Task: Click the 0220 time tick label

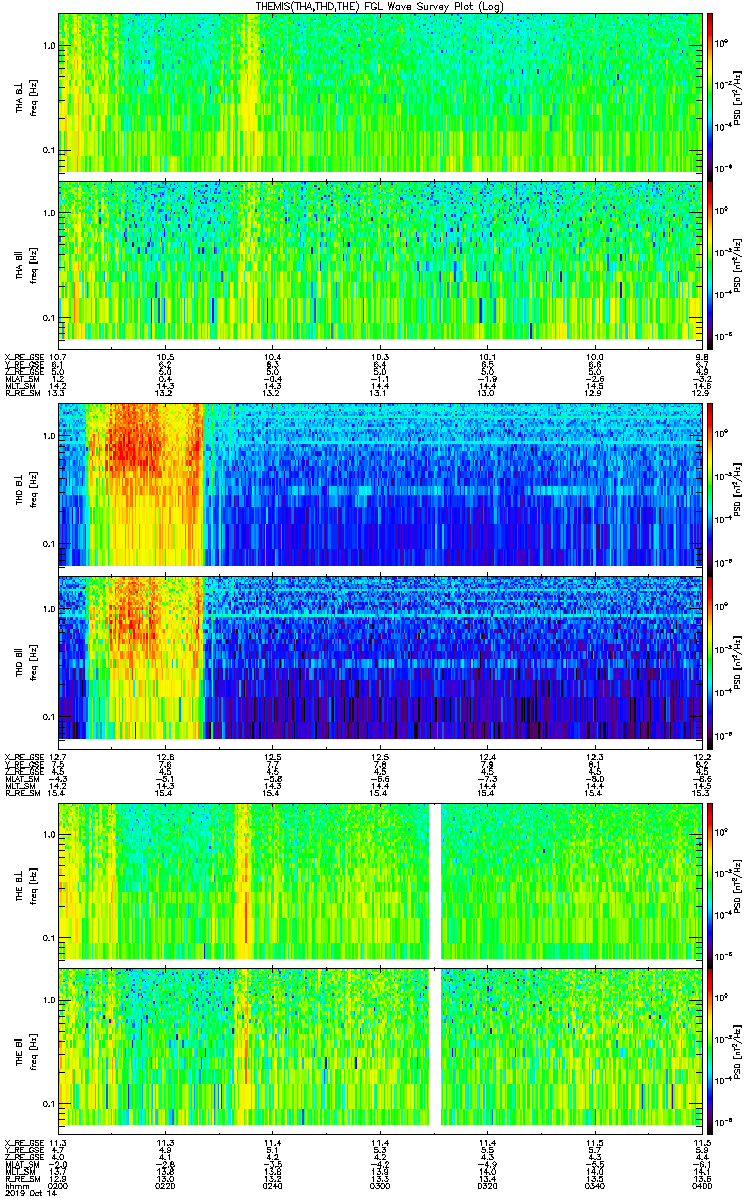Action: pos(166,1184)
